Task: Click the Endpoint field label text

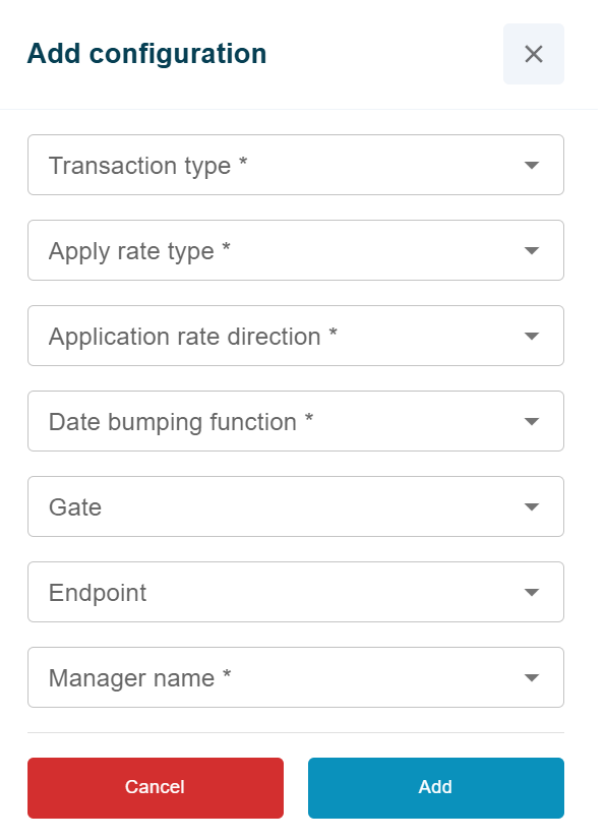Action: pyautogui.click(x=97, y=593)
